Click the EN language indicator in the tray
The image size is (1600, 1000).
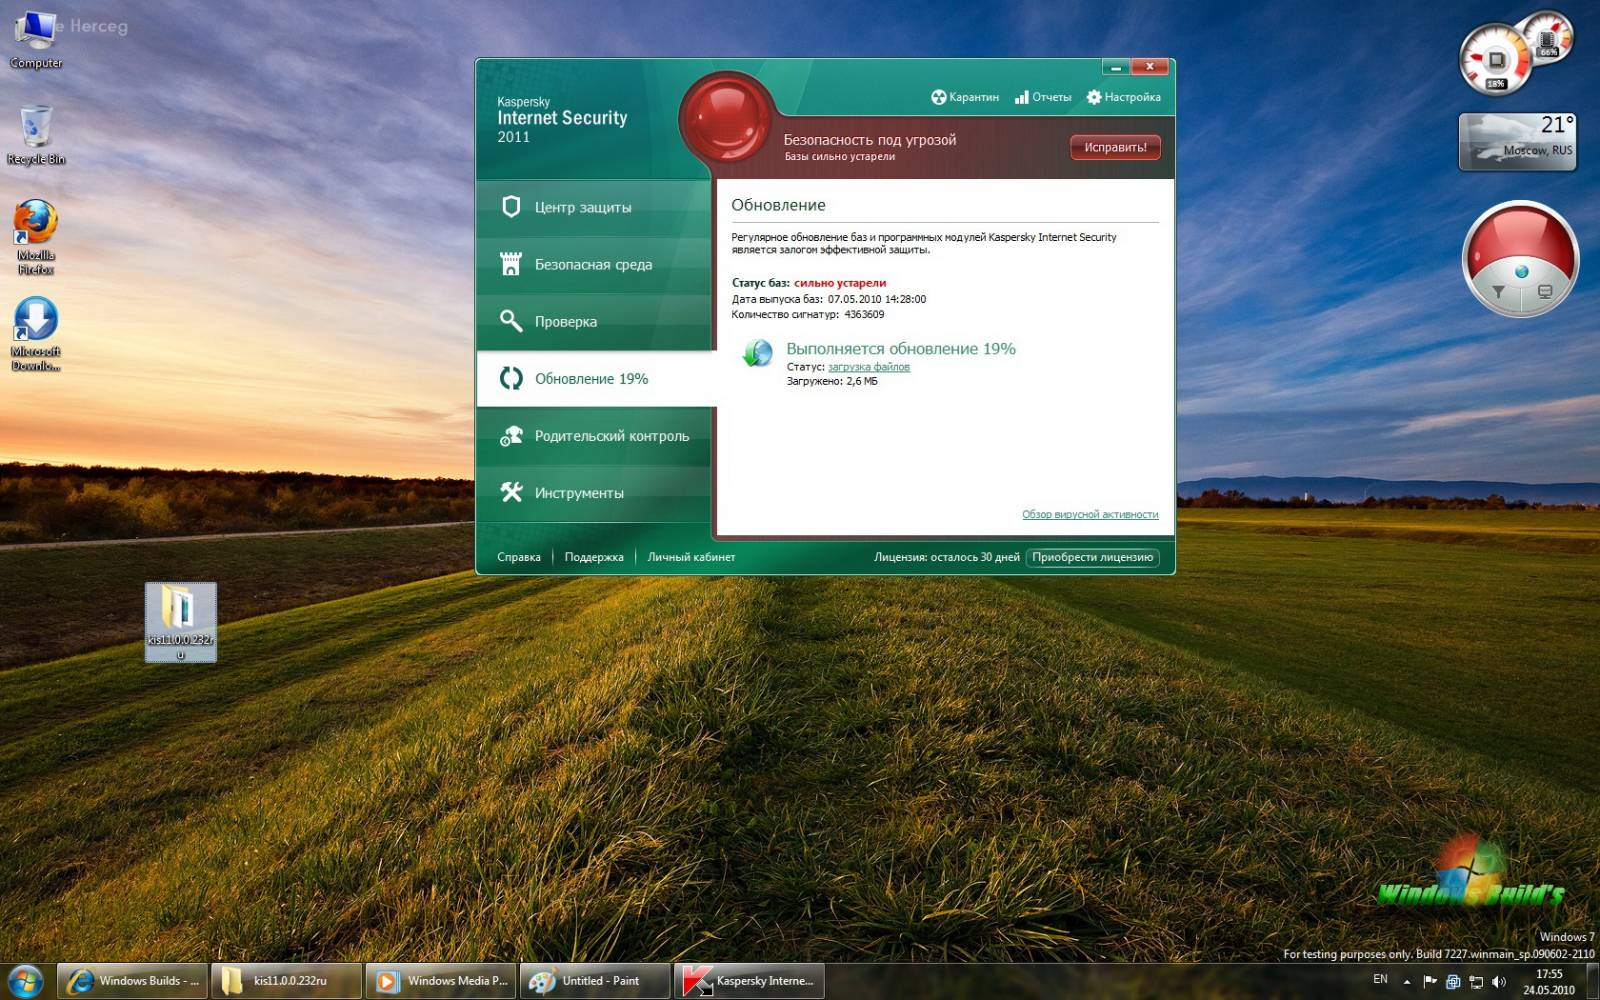(1380, 980)
